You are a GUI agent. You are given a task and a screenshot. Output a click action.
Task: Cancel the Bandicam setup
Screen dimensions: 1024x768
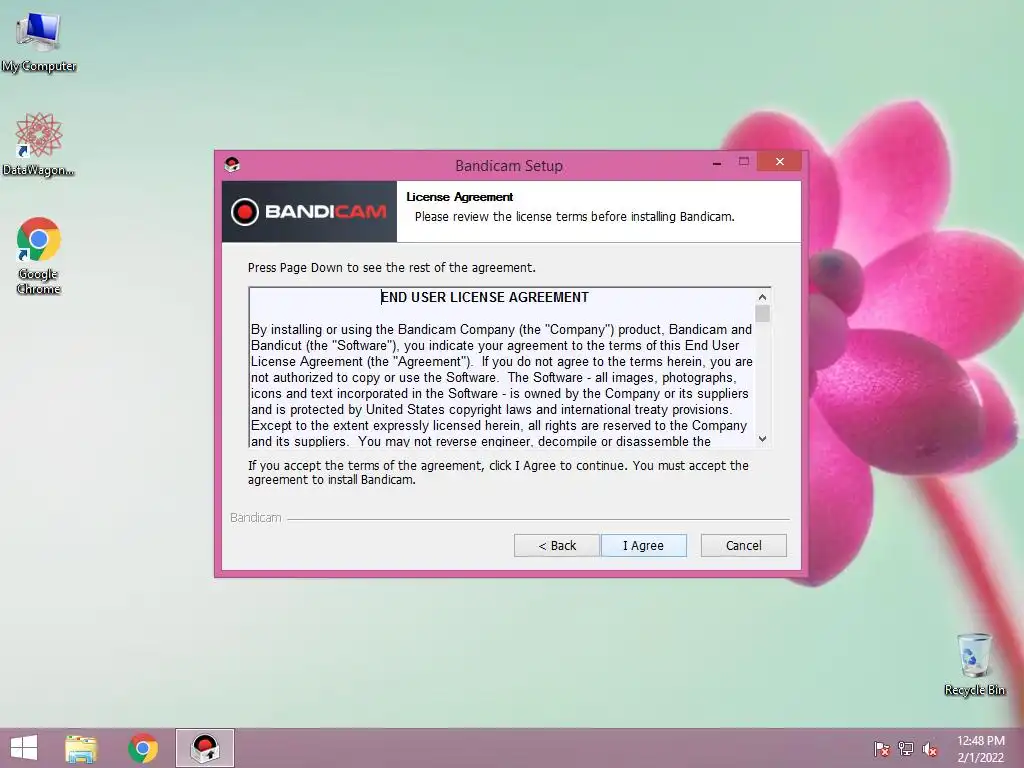743,545
